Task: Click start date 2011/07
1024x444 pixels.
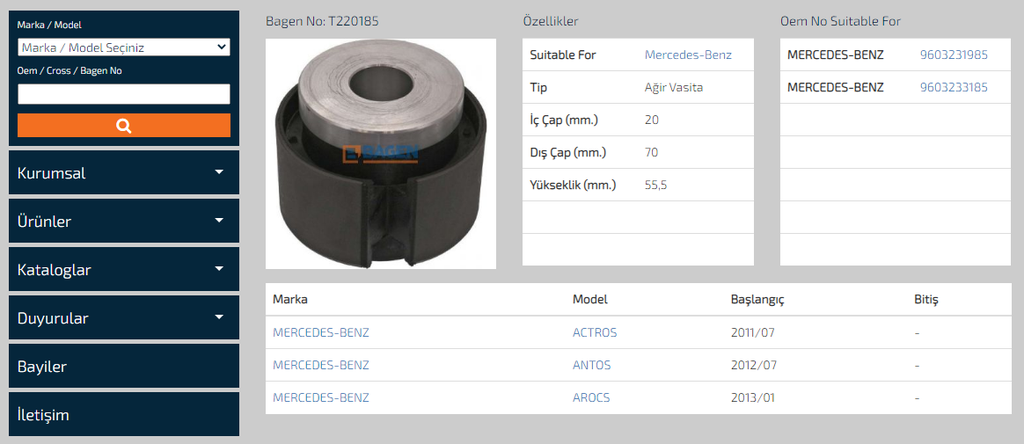Action: pos(752,332)
